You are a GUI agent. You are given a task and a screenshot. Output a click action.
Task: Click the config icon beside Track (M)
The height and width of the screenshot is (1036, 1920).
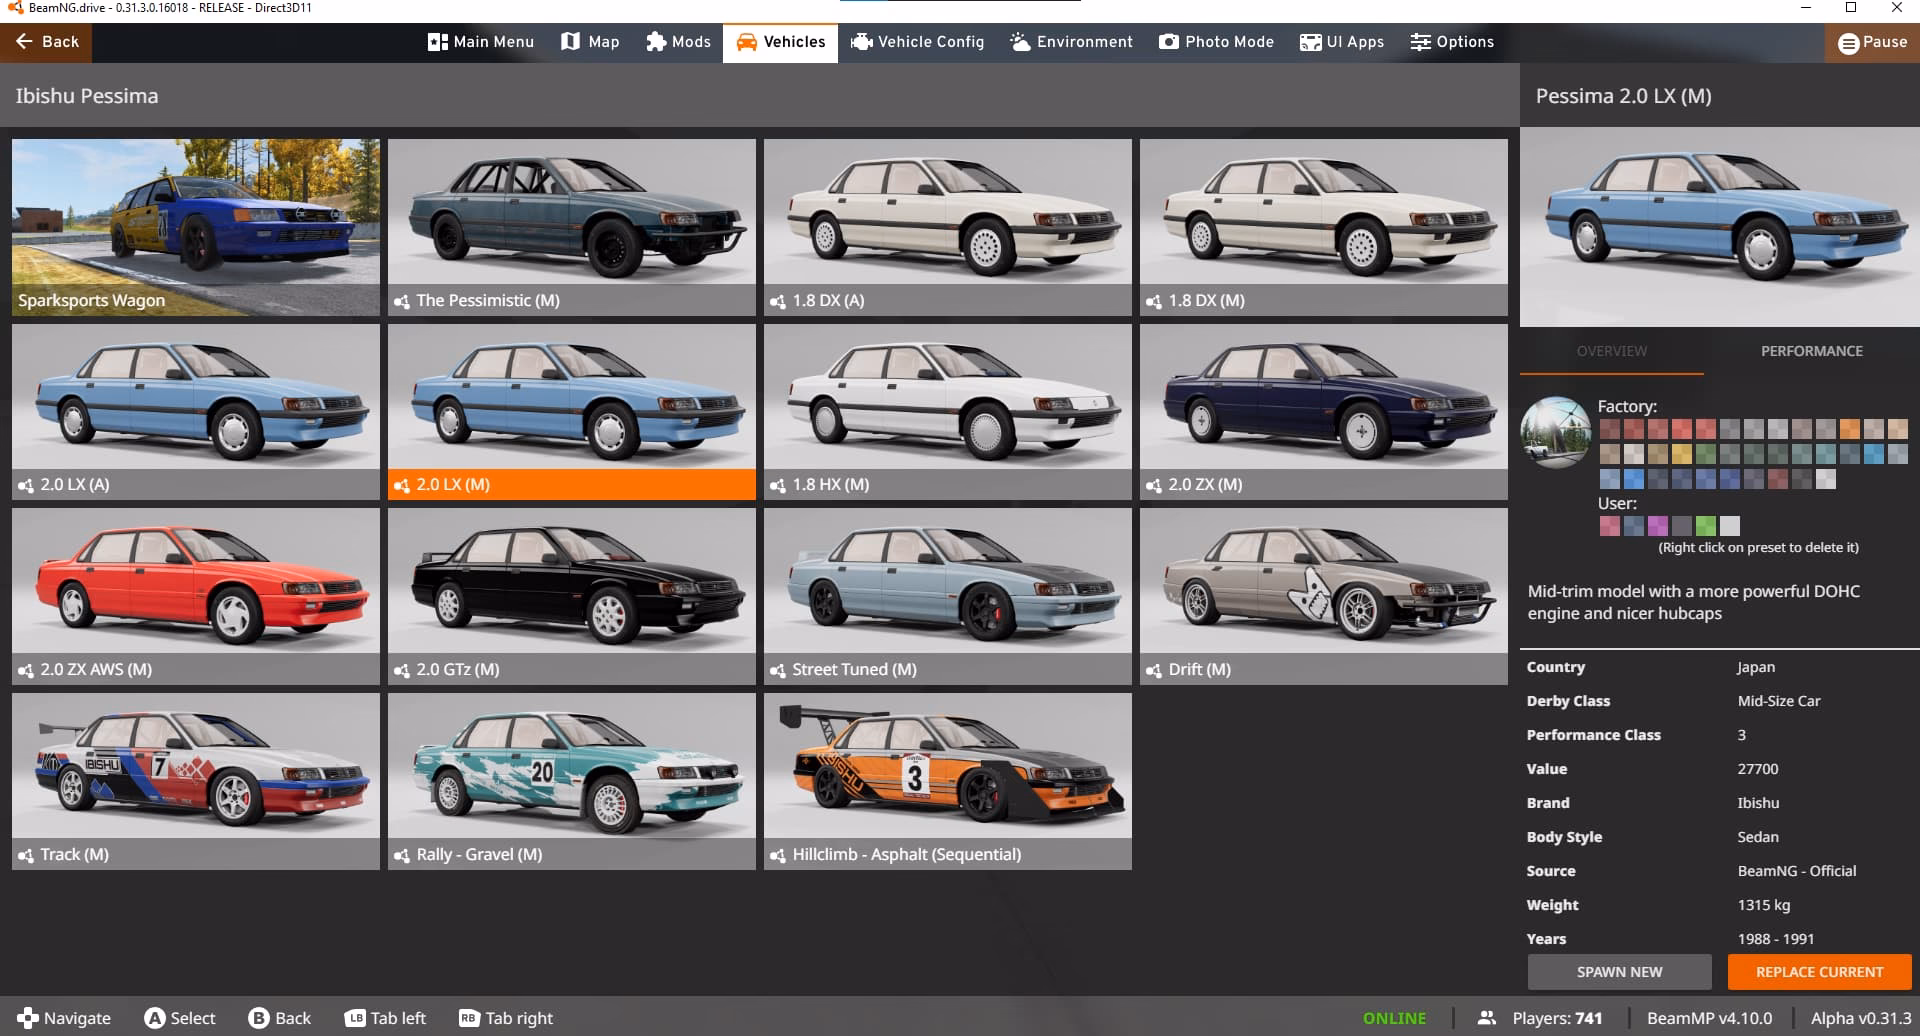click(x=26, y=855)
